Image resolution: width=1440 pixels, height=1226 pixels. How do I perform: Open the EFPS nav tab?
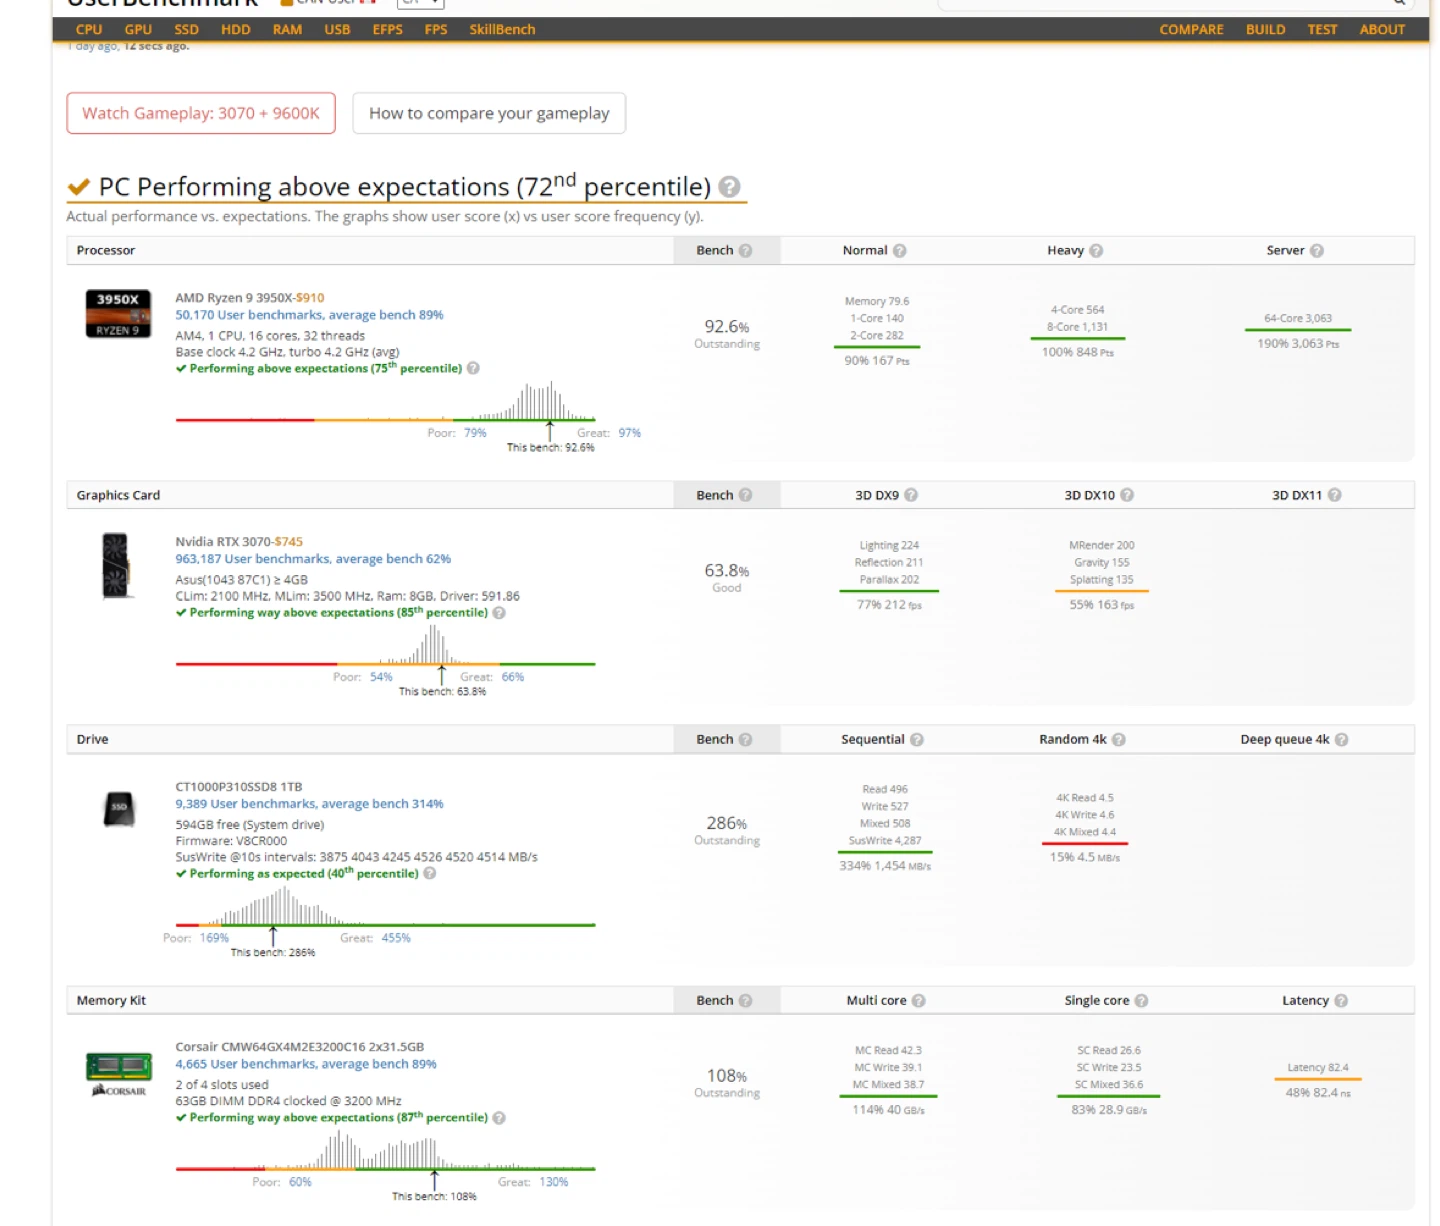click(x=387, y=30)
